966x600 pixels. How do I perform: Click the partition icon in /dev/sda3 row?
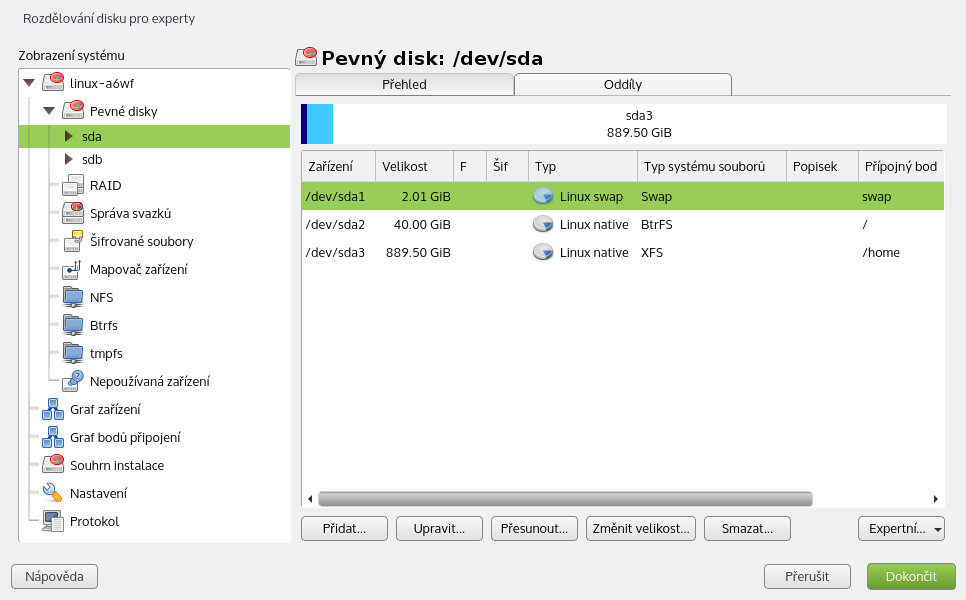(543, 253)
